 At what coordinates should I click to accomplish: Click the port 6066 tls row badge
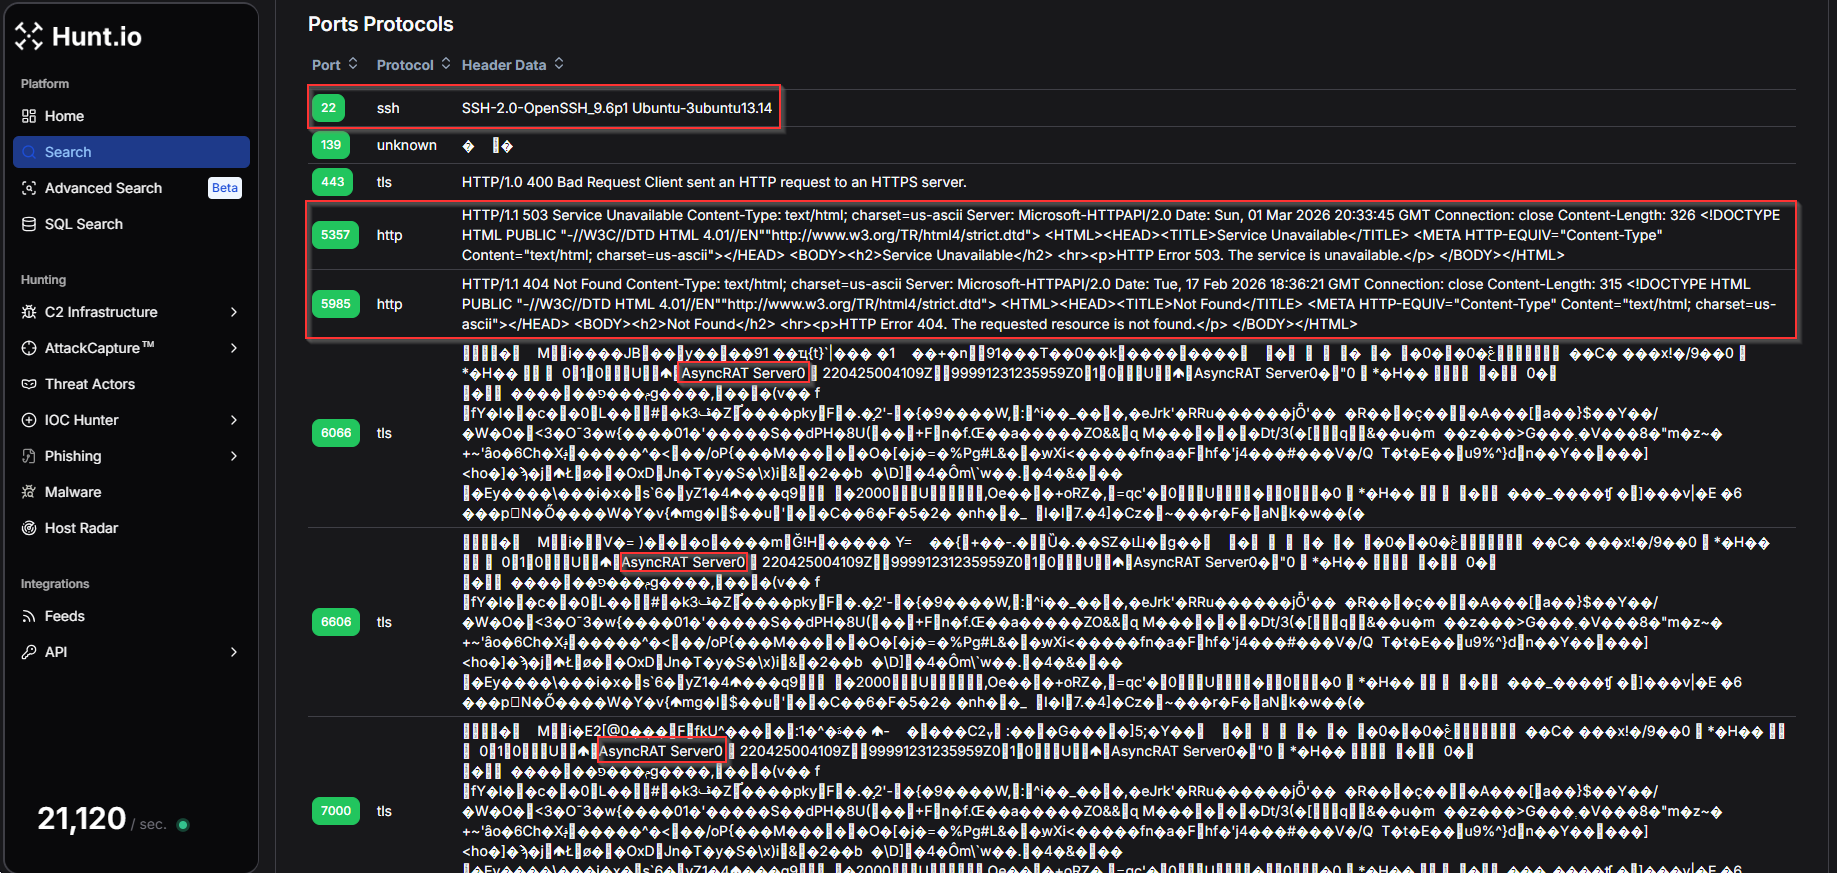pos(336,433)
